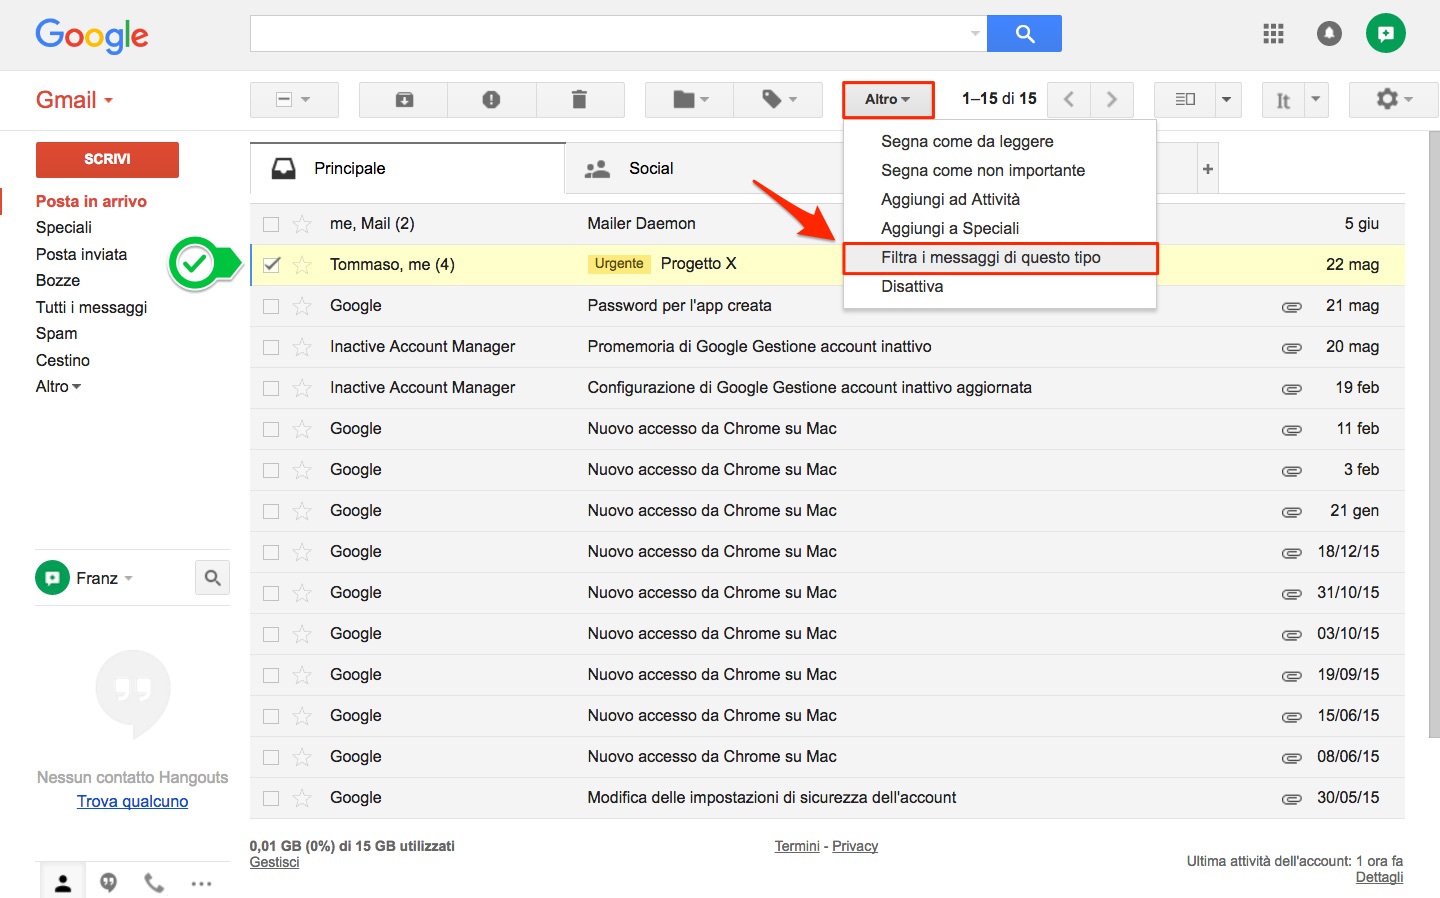This screenshot has height=898, width=1440.
Task: Open the Move to folder dropdown
Action: 690,99
